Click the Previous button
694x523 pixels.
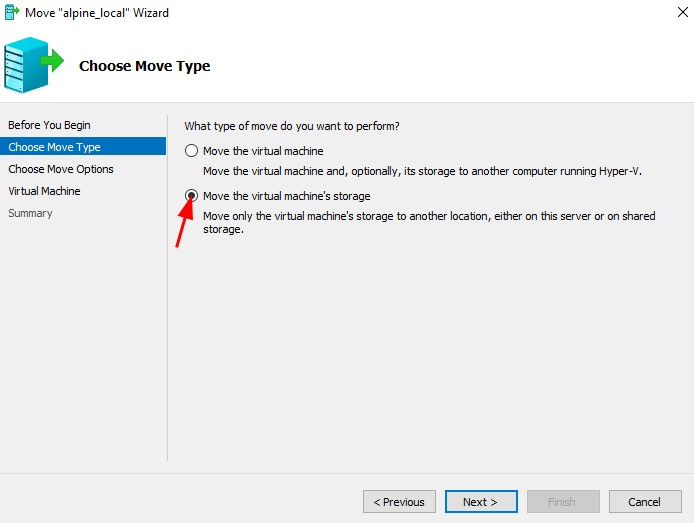(x=399, y=502)
